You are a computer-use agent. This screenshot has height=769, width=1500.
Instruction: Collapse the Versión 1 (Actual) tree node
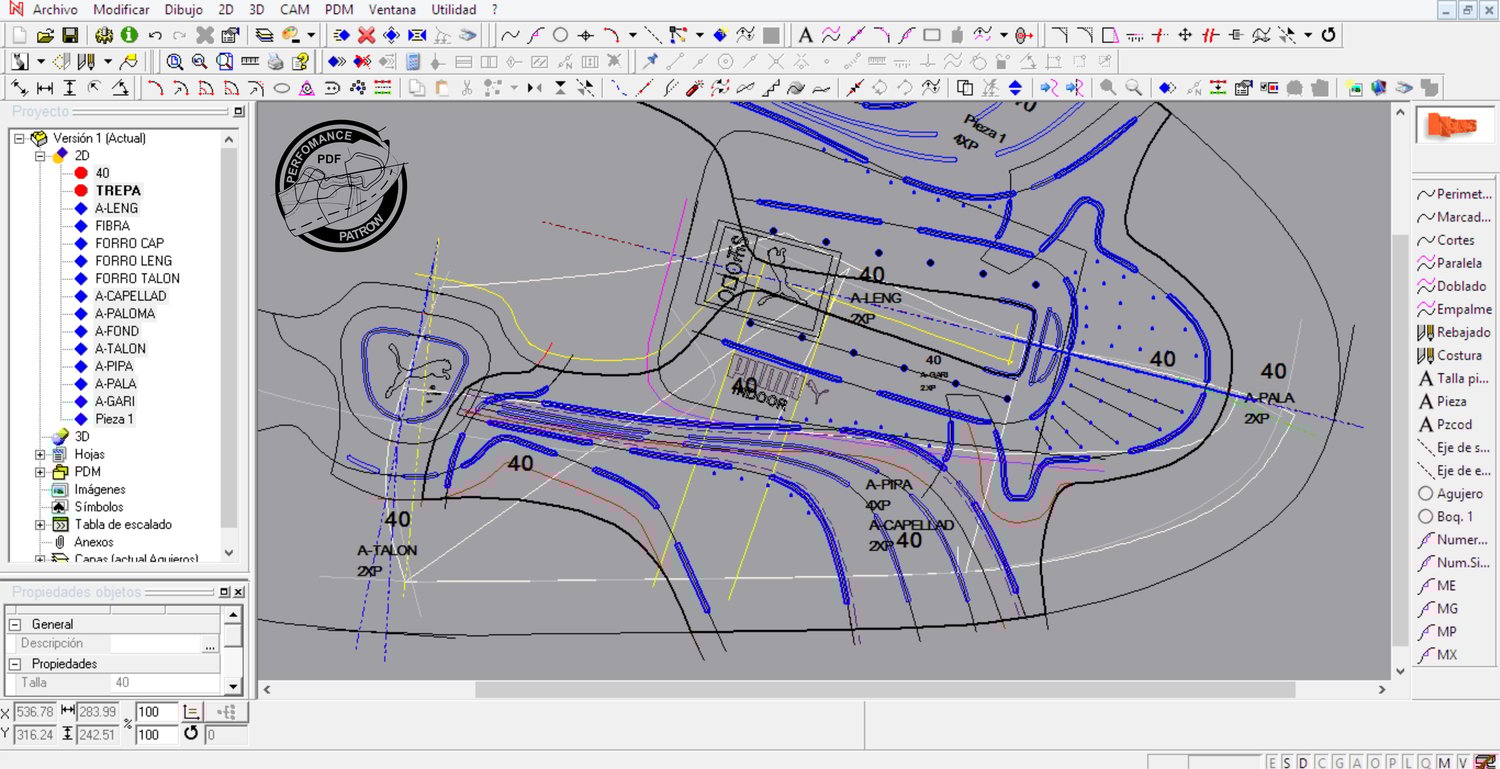pyautogui.click(x=19, y=138)
